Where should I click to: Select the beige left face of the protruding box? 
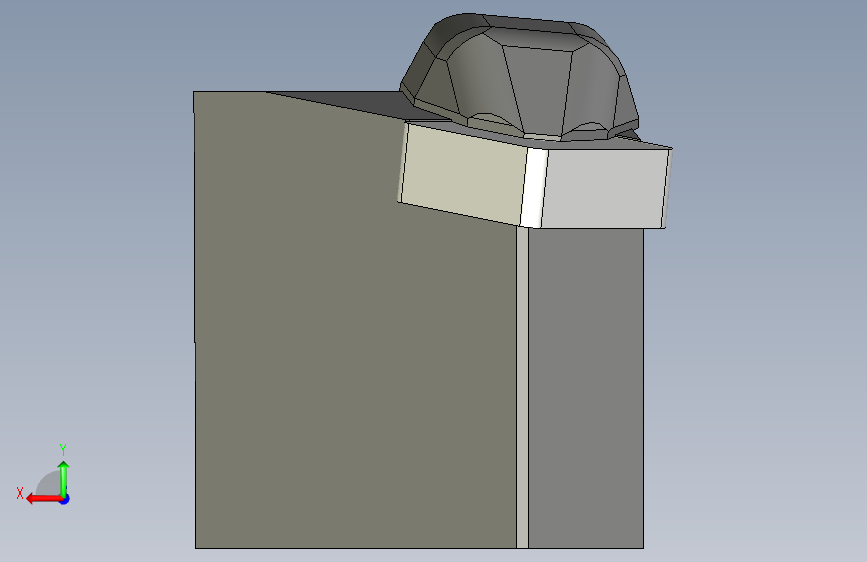(x=463, y=174)
